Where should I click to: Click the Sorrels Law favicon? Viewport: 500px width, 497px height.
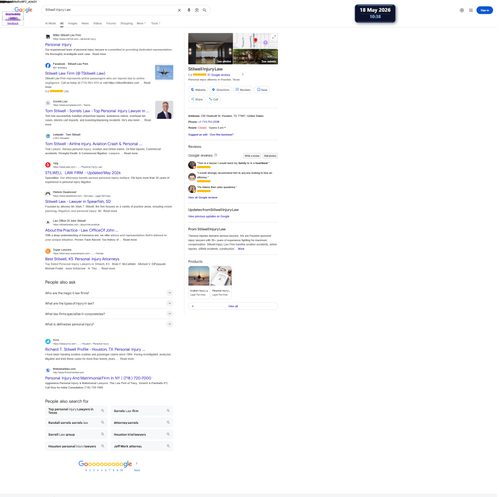click(48, 103)
